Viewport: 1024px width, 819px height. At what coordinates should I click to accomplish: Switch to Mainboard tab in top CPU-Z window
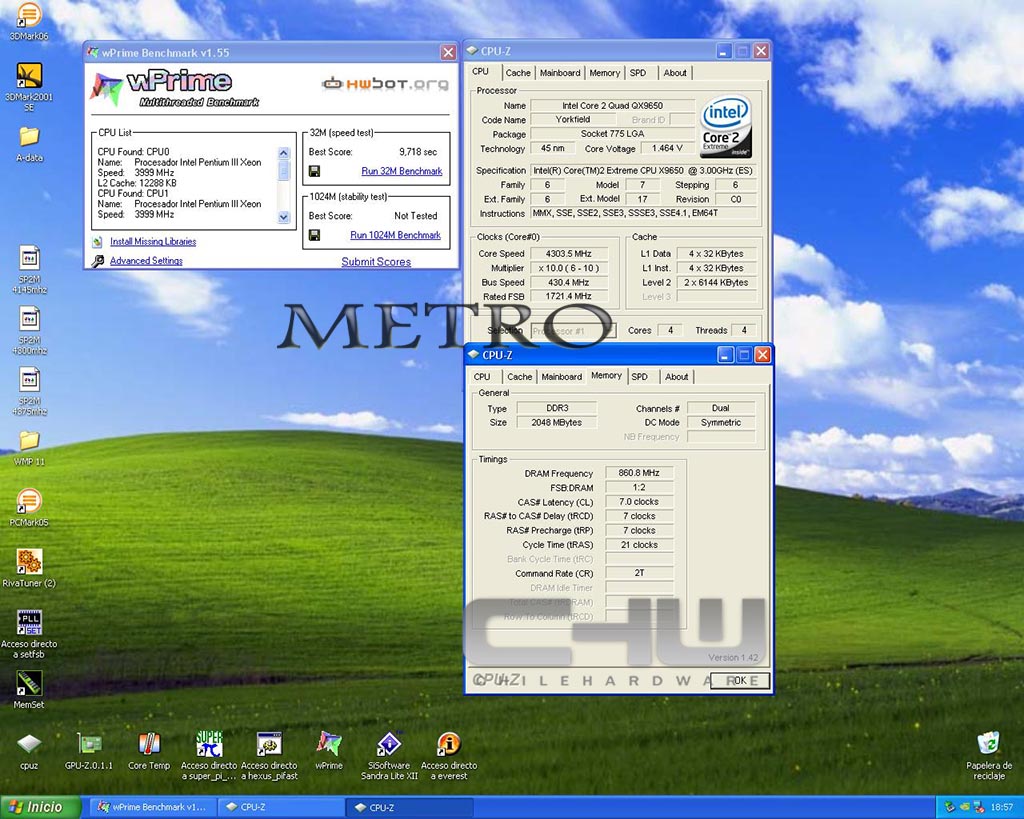point(560,73)
